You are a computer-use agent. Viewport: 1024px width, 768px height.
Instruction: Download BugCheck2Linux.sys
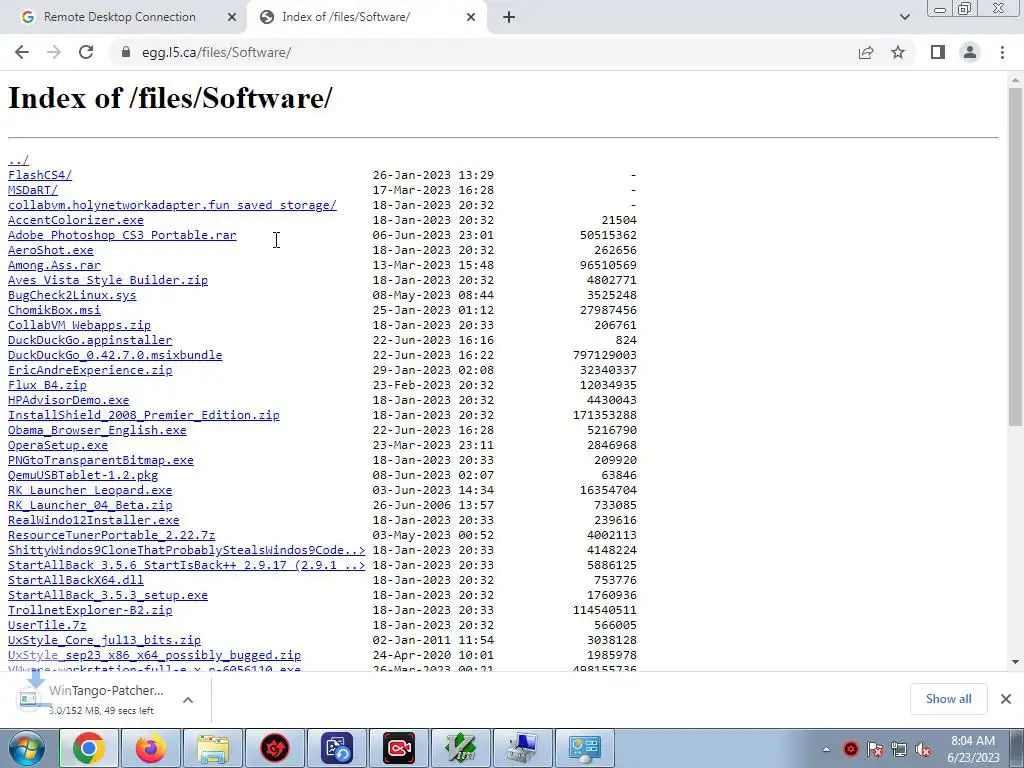72,295
